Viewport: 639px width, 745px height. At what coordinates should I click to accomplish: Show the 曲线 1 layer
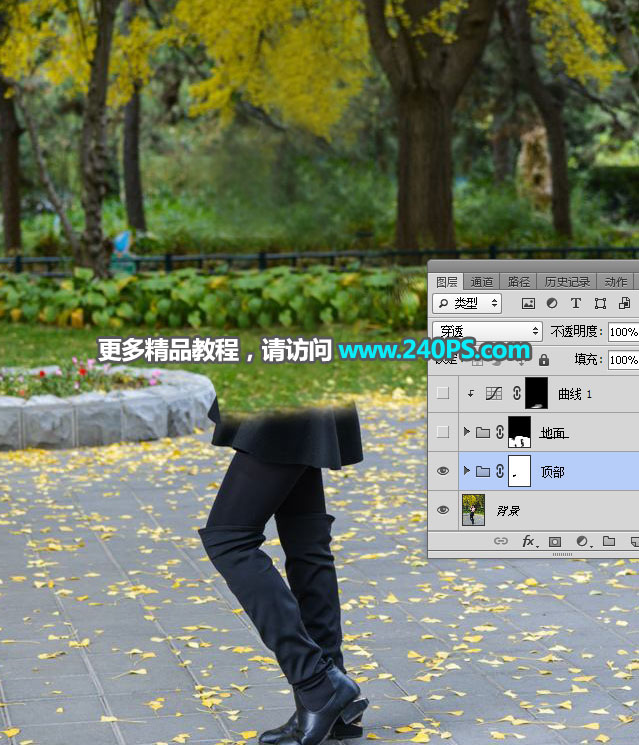[x=443, y=393]
